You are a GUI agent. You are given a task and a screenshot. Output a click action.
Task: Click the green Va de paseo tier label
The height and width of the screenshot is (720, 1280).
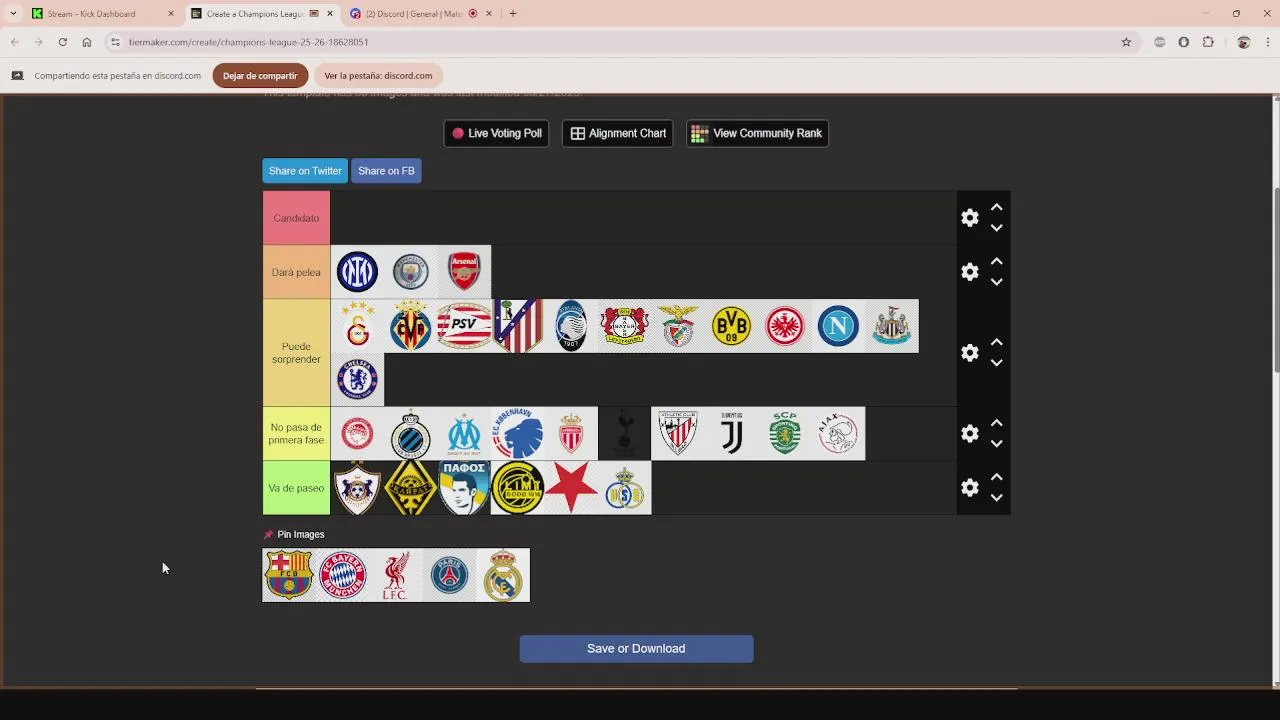point(296,488)
